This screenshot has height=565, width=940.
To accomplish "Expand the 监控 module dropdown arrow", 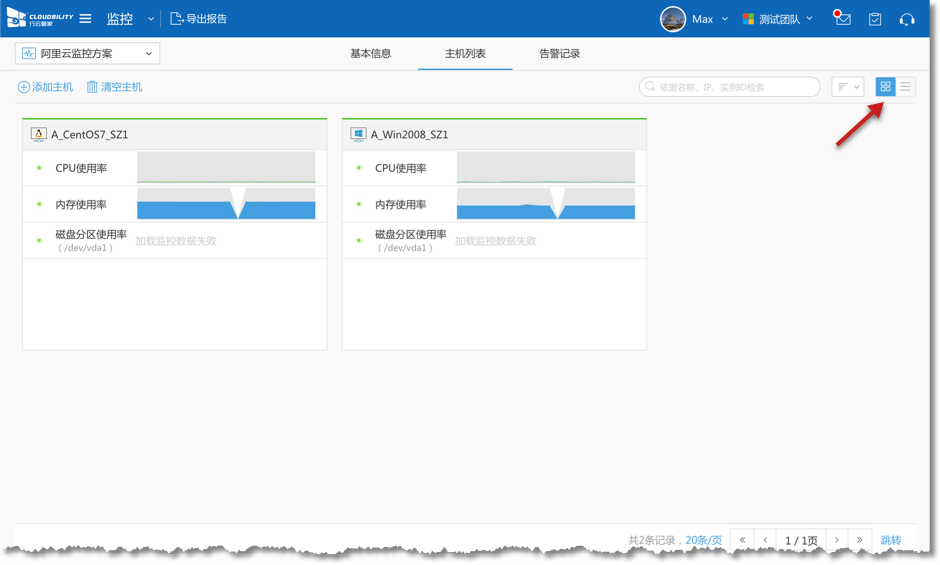I will [x=151, y=19].
